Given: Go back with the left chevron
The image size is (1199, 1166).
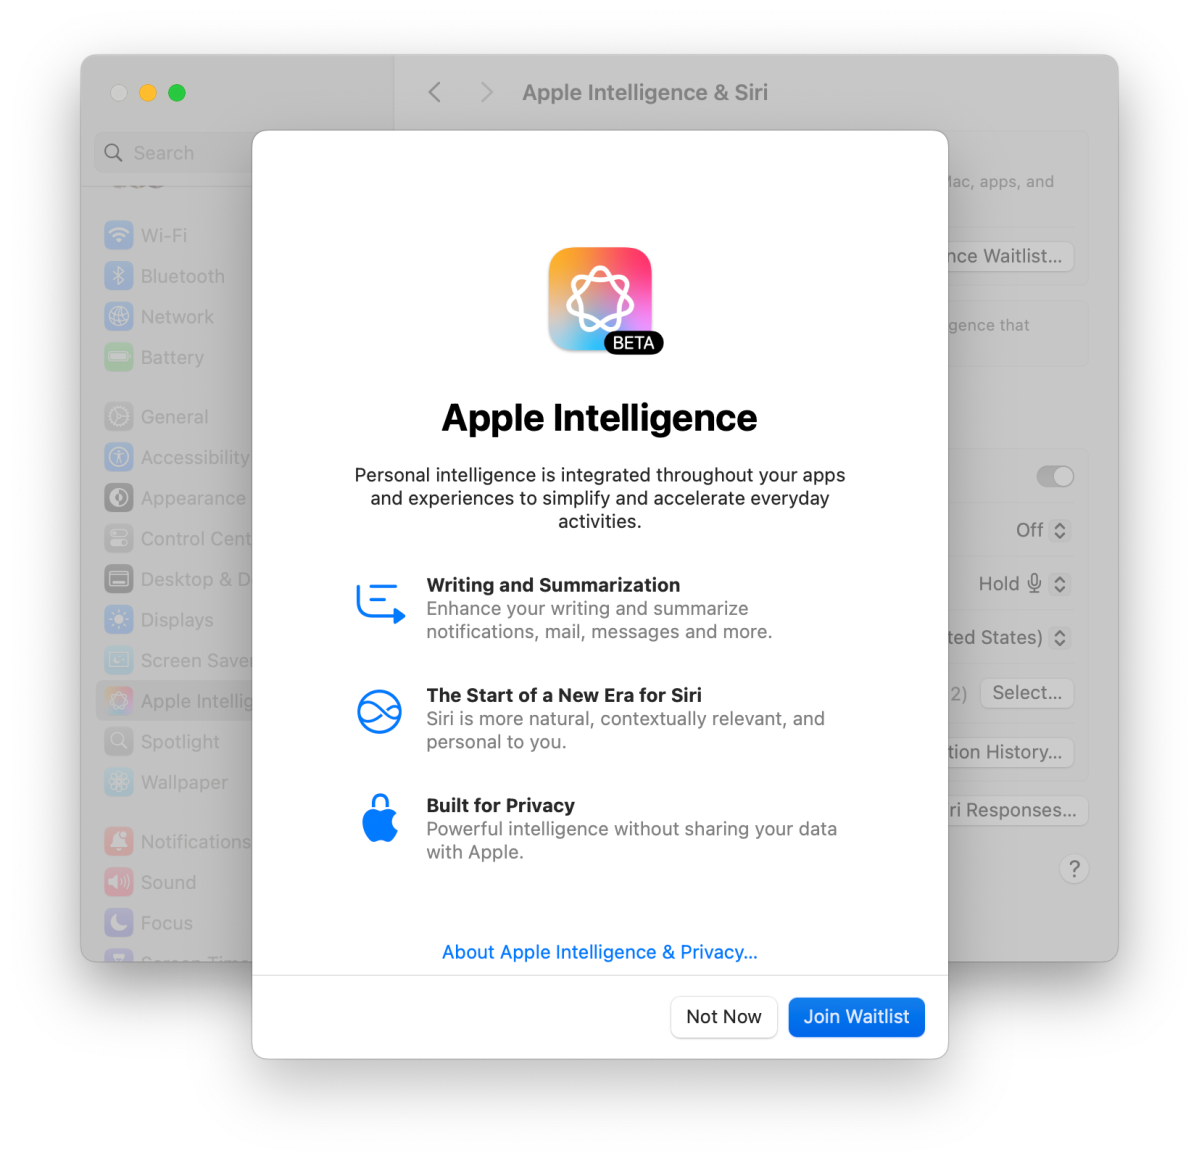Looking at the screenshot, I should pyautogui.click(x=434, y=93).
